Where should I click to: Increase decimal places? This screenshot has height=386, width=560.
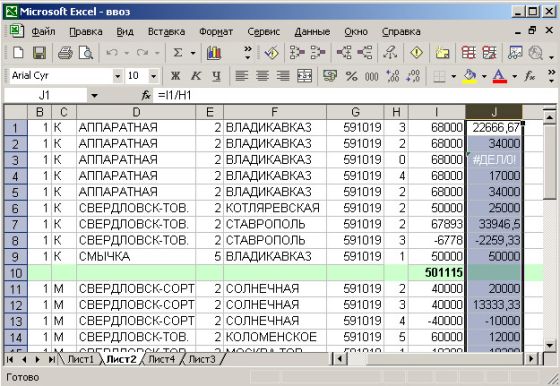point(392,76)
